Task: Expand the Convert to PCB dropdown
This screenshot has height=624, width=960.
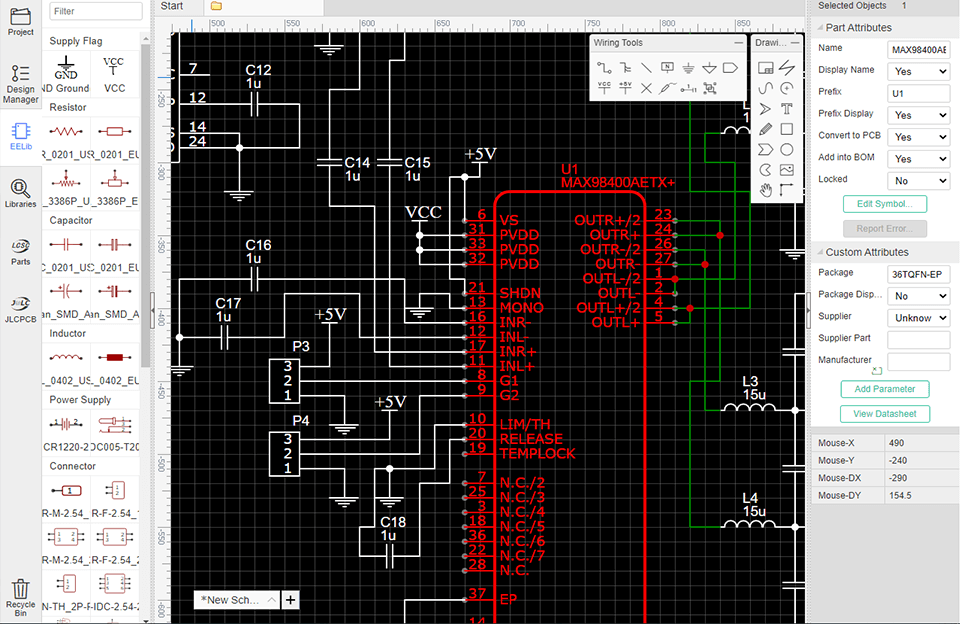Action: tap(918, 137)
